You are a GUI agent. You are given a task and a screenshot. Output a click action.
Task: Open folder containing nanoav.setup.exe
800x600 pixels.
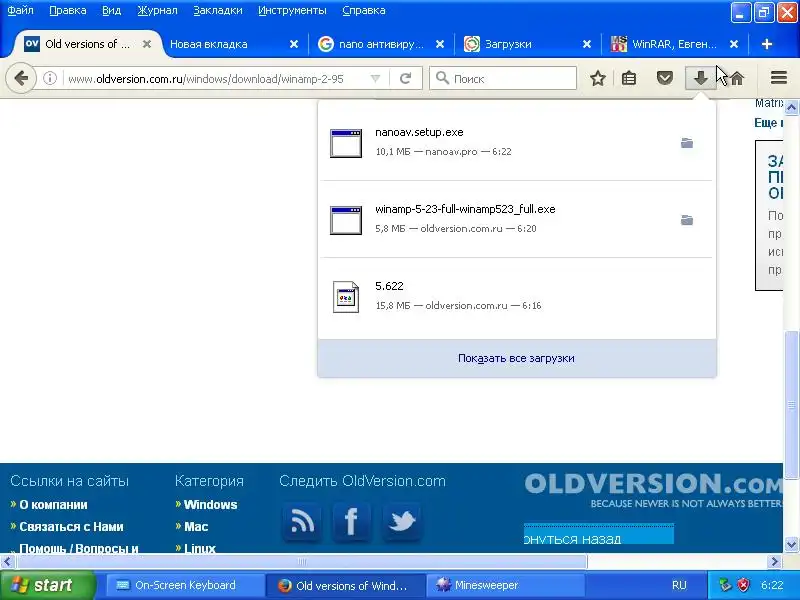click(687, 143)
